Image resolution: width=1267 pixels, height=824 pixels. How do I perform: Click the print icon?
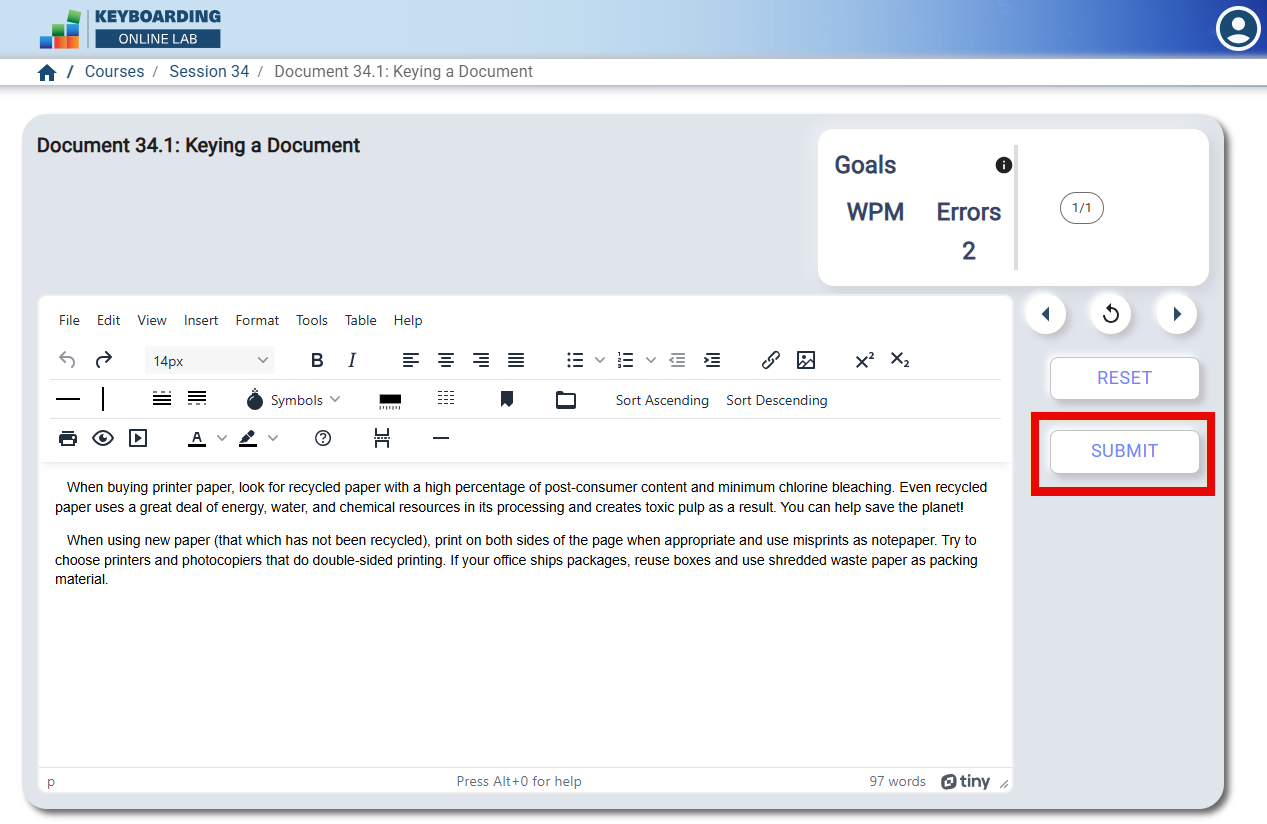(67, 438)
